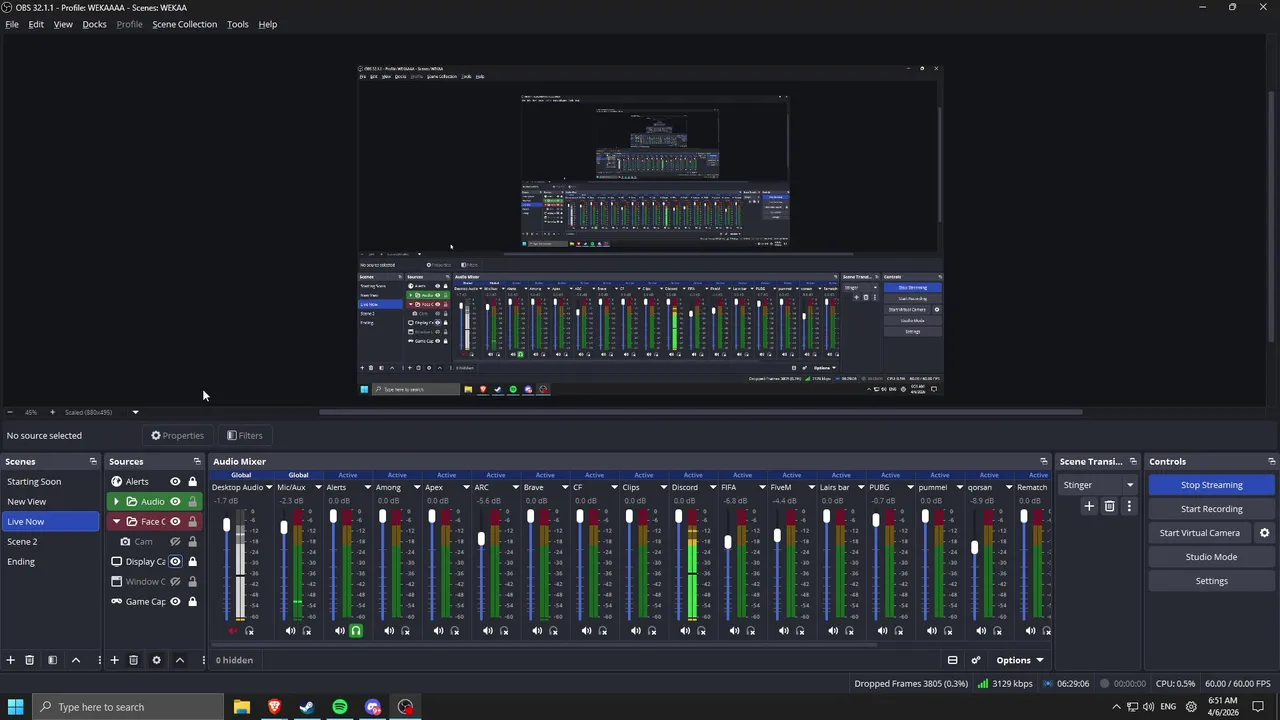Delete selected source with Sources trash icon
The width and height of the screenshot is (1280, 720).
[x=133, y=660]
